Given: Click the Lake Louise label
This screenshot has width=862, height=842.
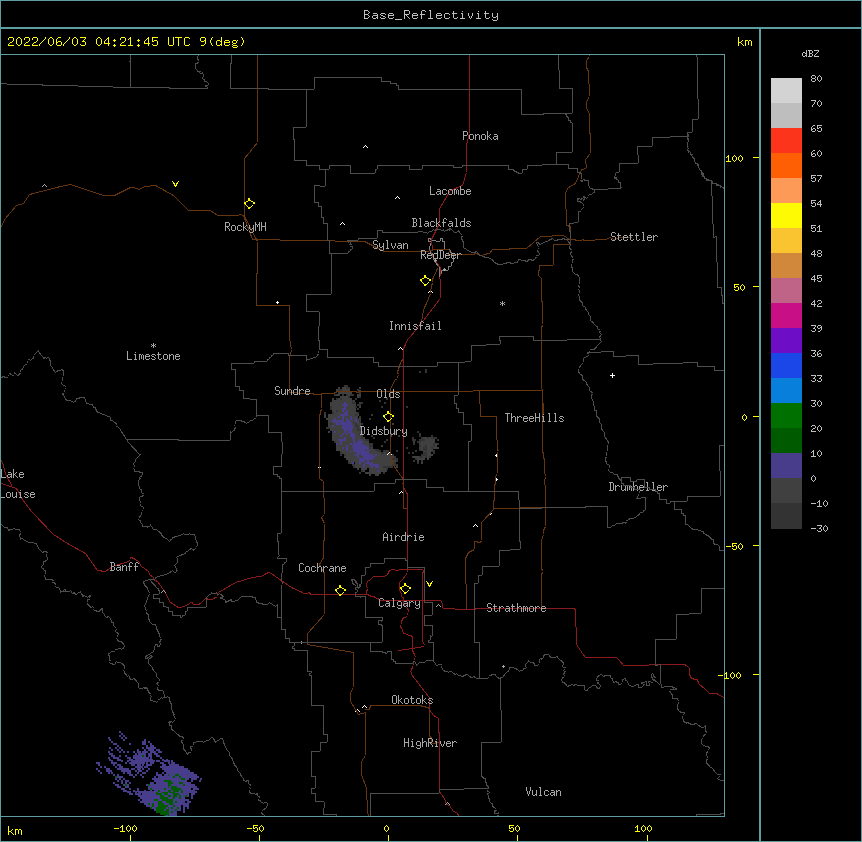Looking at the screenshot, I should (18, 484).
